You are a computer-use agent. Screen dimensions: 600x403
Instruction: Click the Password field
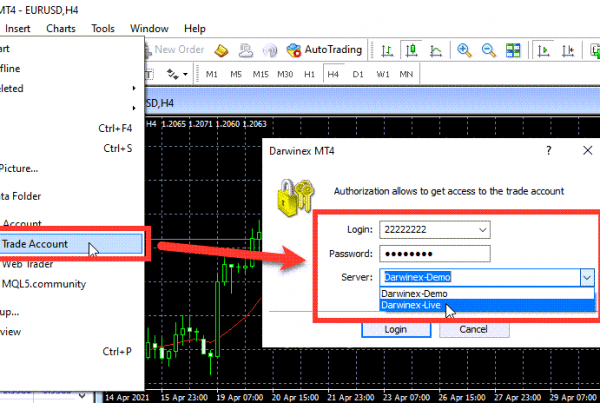click(x=435, y=253)
